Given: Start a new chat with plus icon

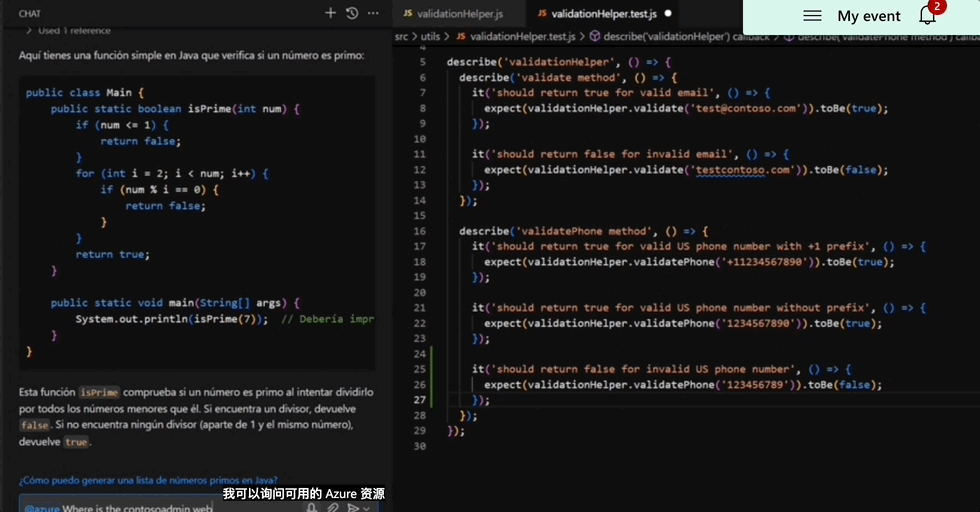Looking at the screenshot, I should (x=331, y=13).
